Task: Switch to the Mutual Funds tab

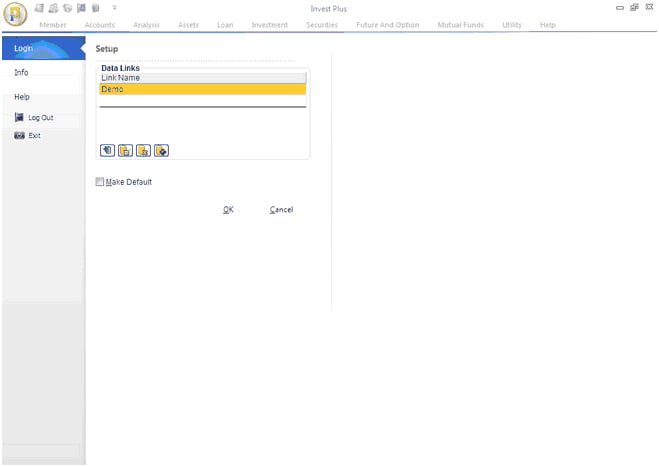Action: pos(459,24)
